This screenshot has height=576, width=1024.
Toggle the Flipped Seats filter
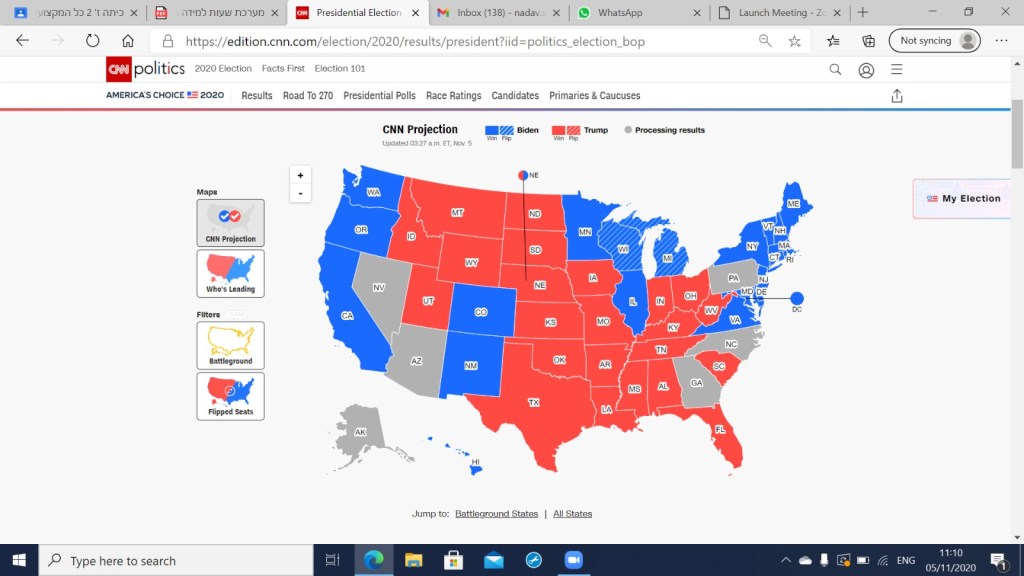[231, 396]
